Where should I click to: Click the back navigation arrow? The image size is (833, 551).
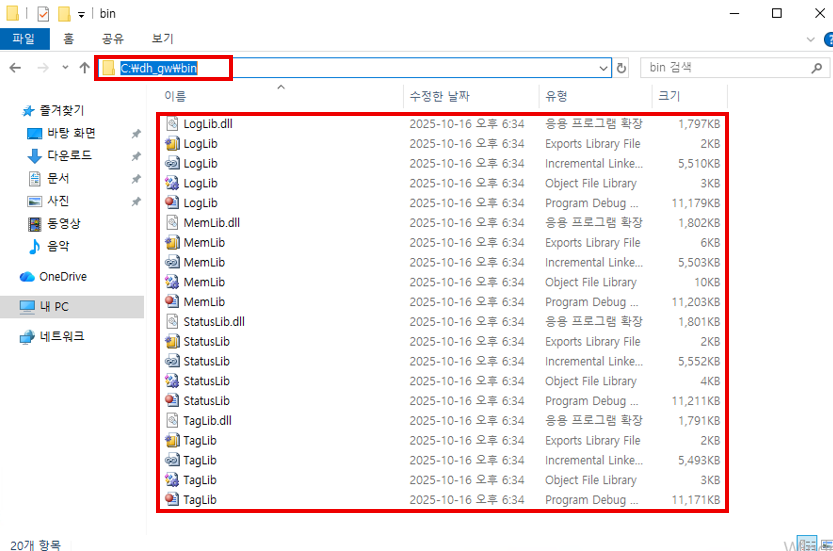[x=15, y=68]
